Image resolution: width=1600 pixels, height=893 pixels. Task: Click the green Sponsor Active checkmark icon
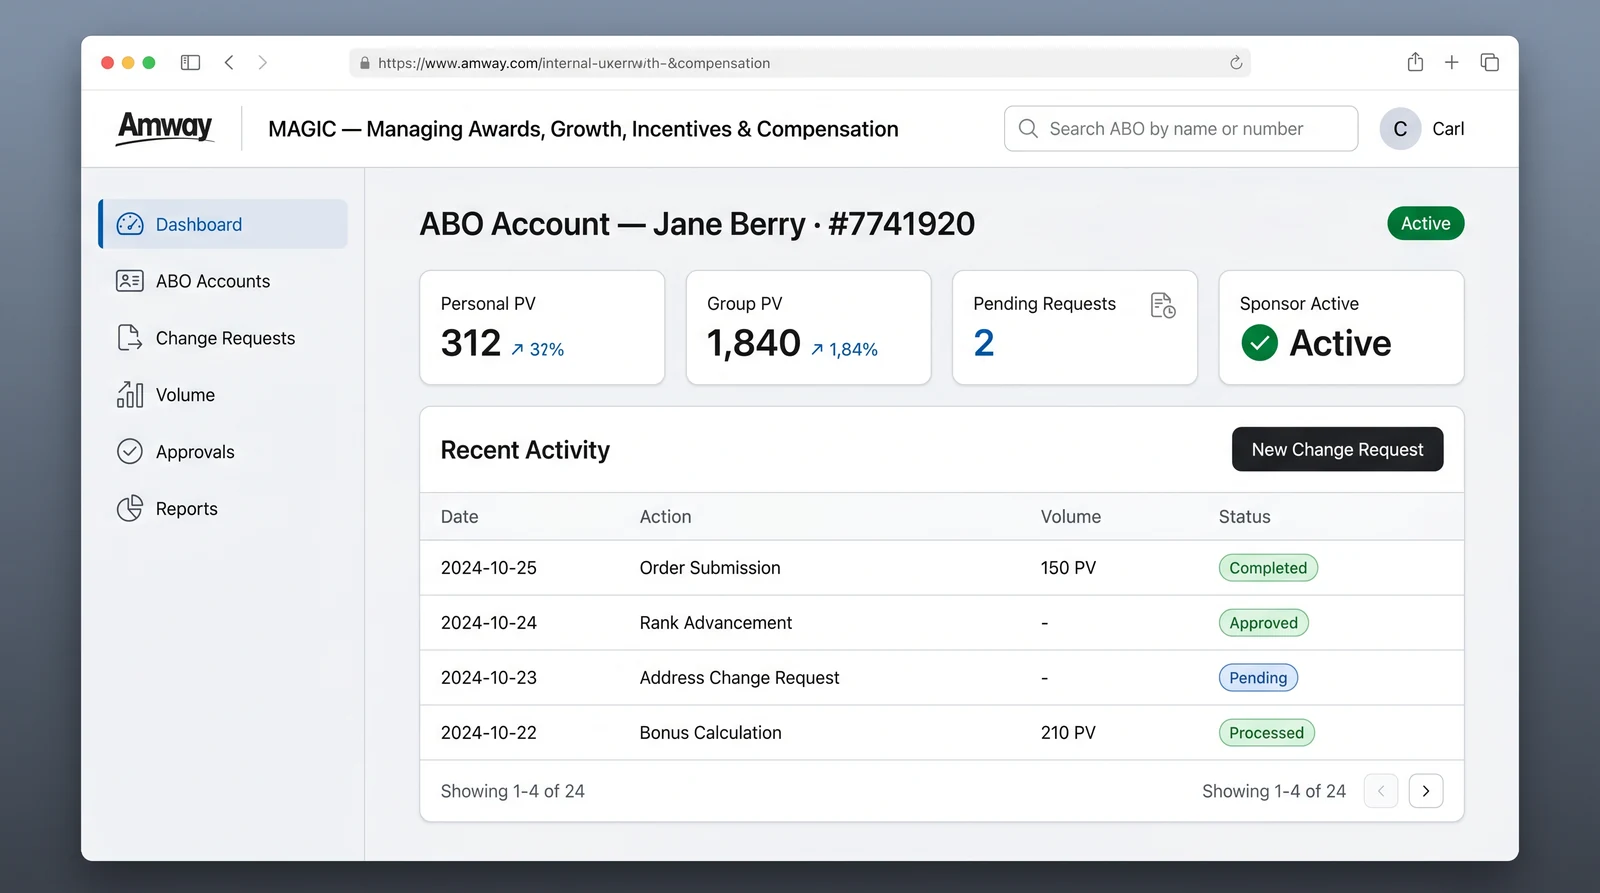(1259, 343)
